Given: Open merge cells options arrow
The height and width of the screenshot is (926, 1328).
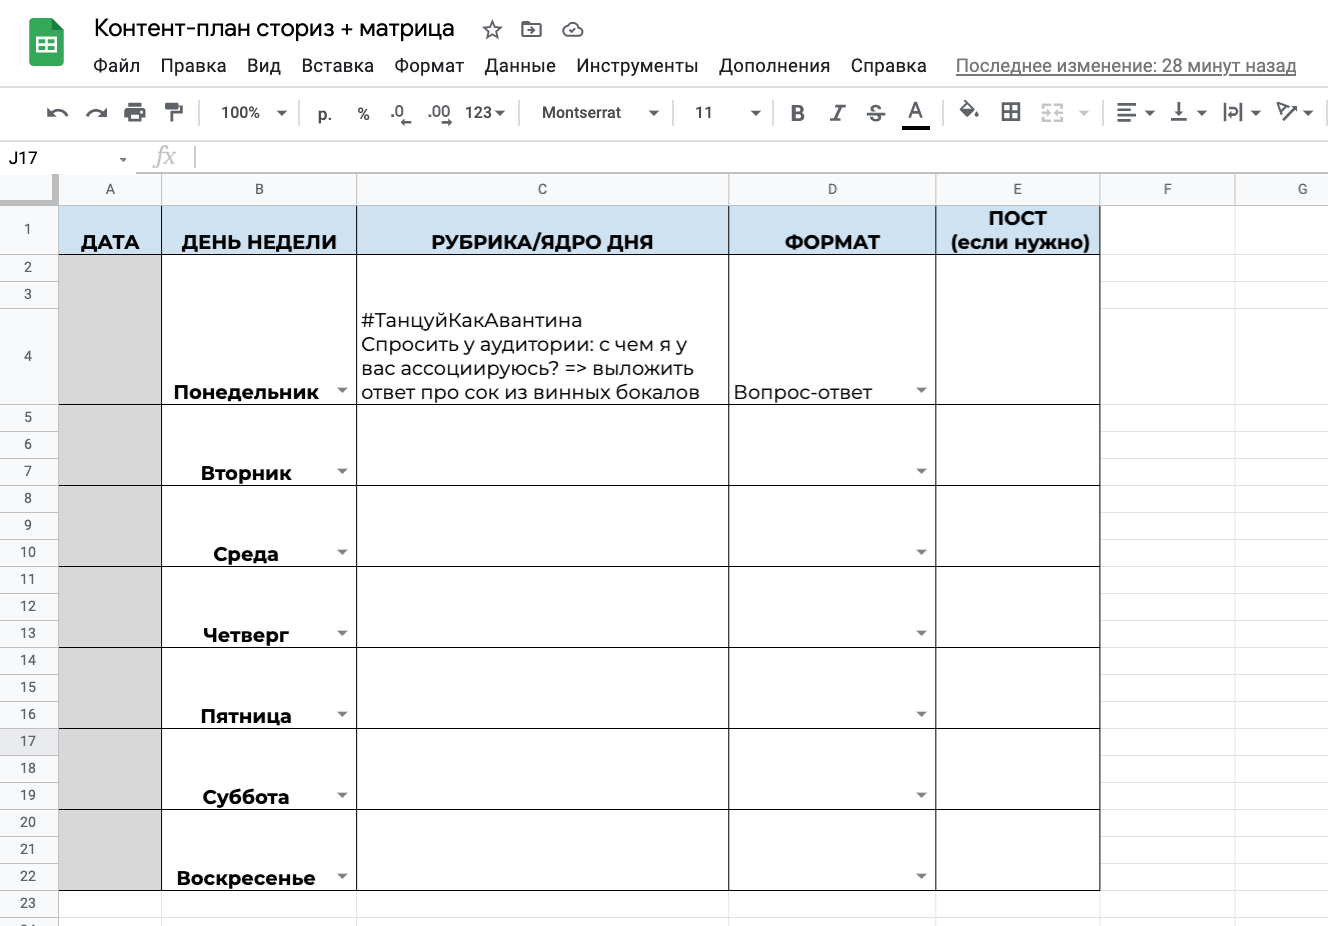Looking at the screenshot, I should tap(1083, 114).
